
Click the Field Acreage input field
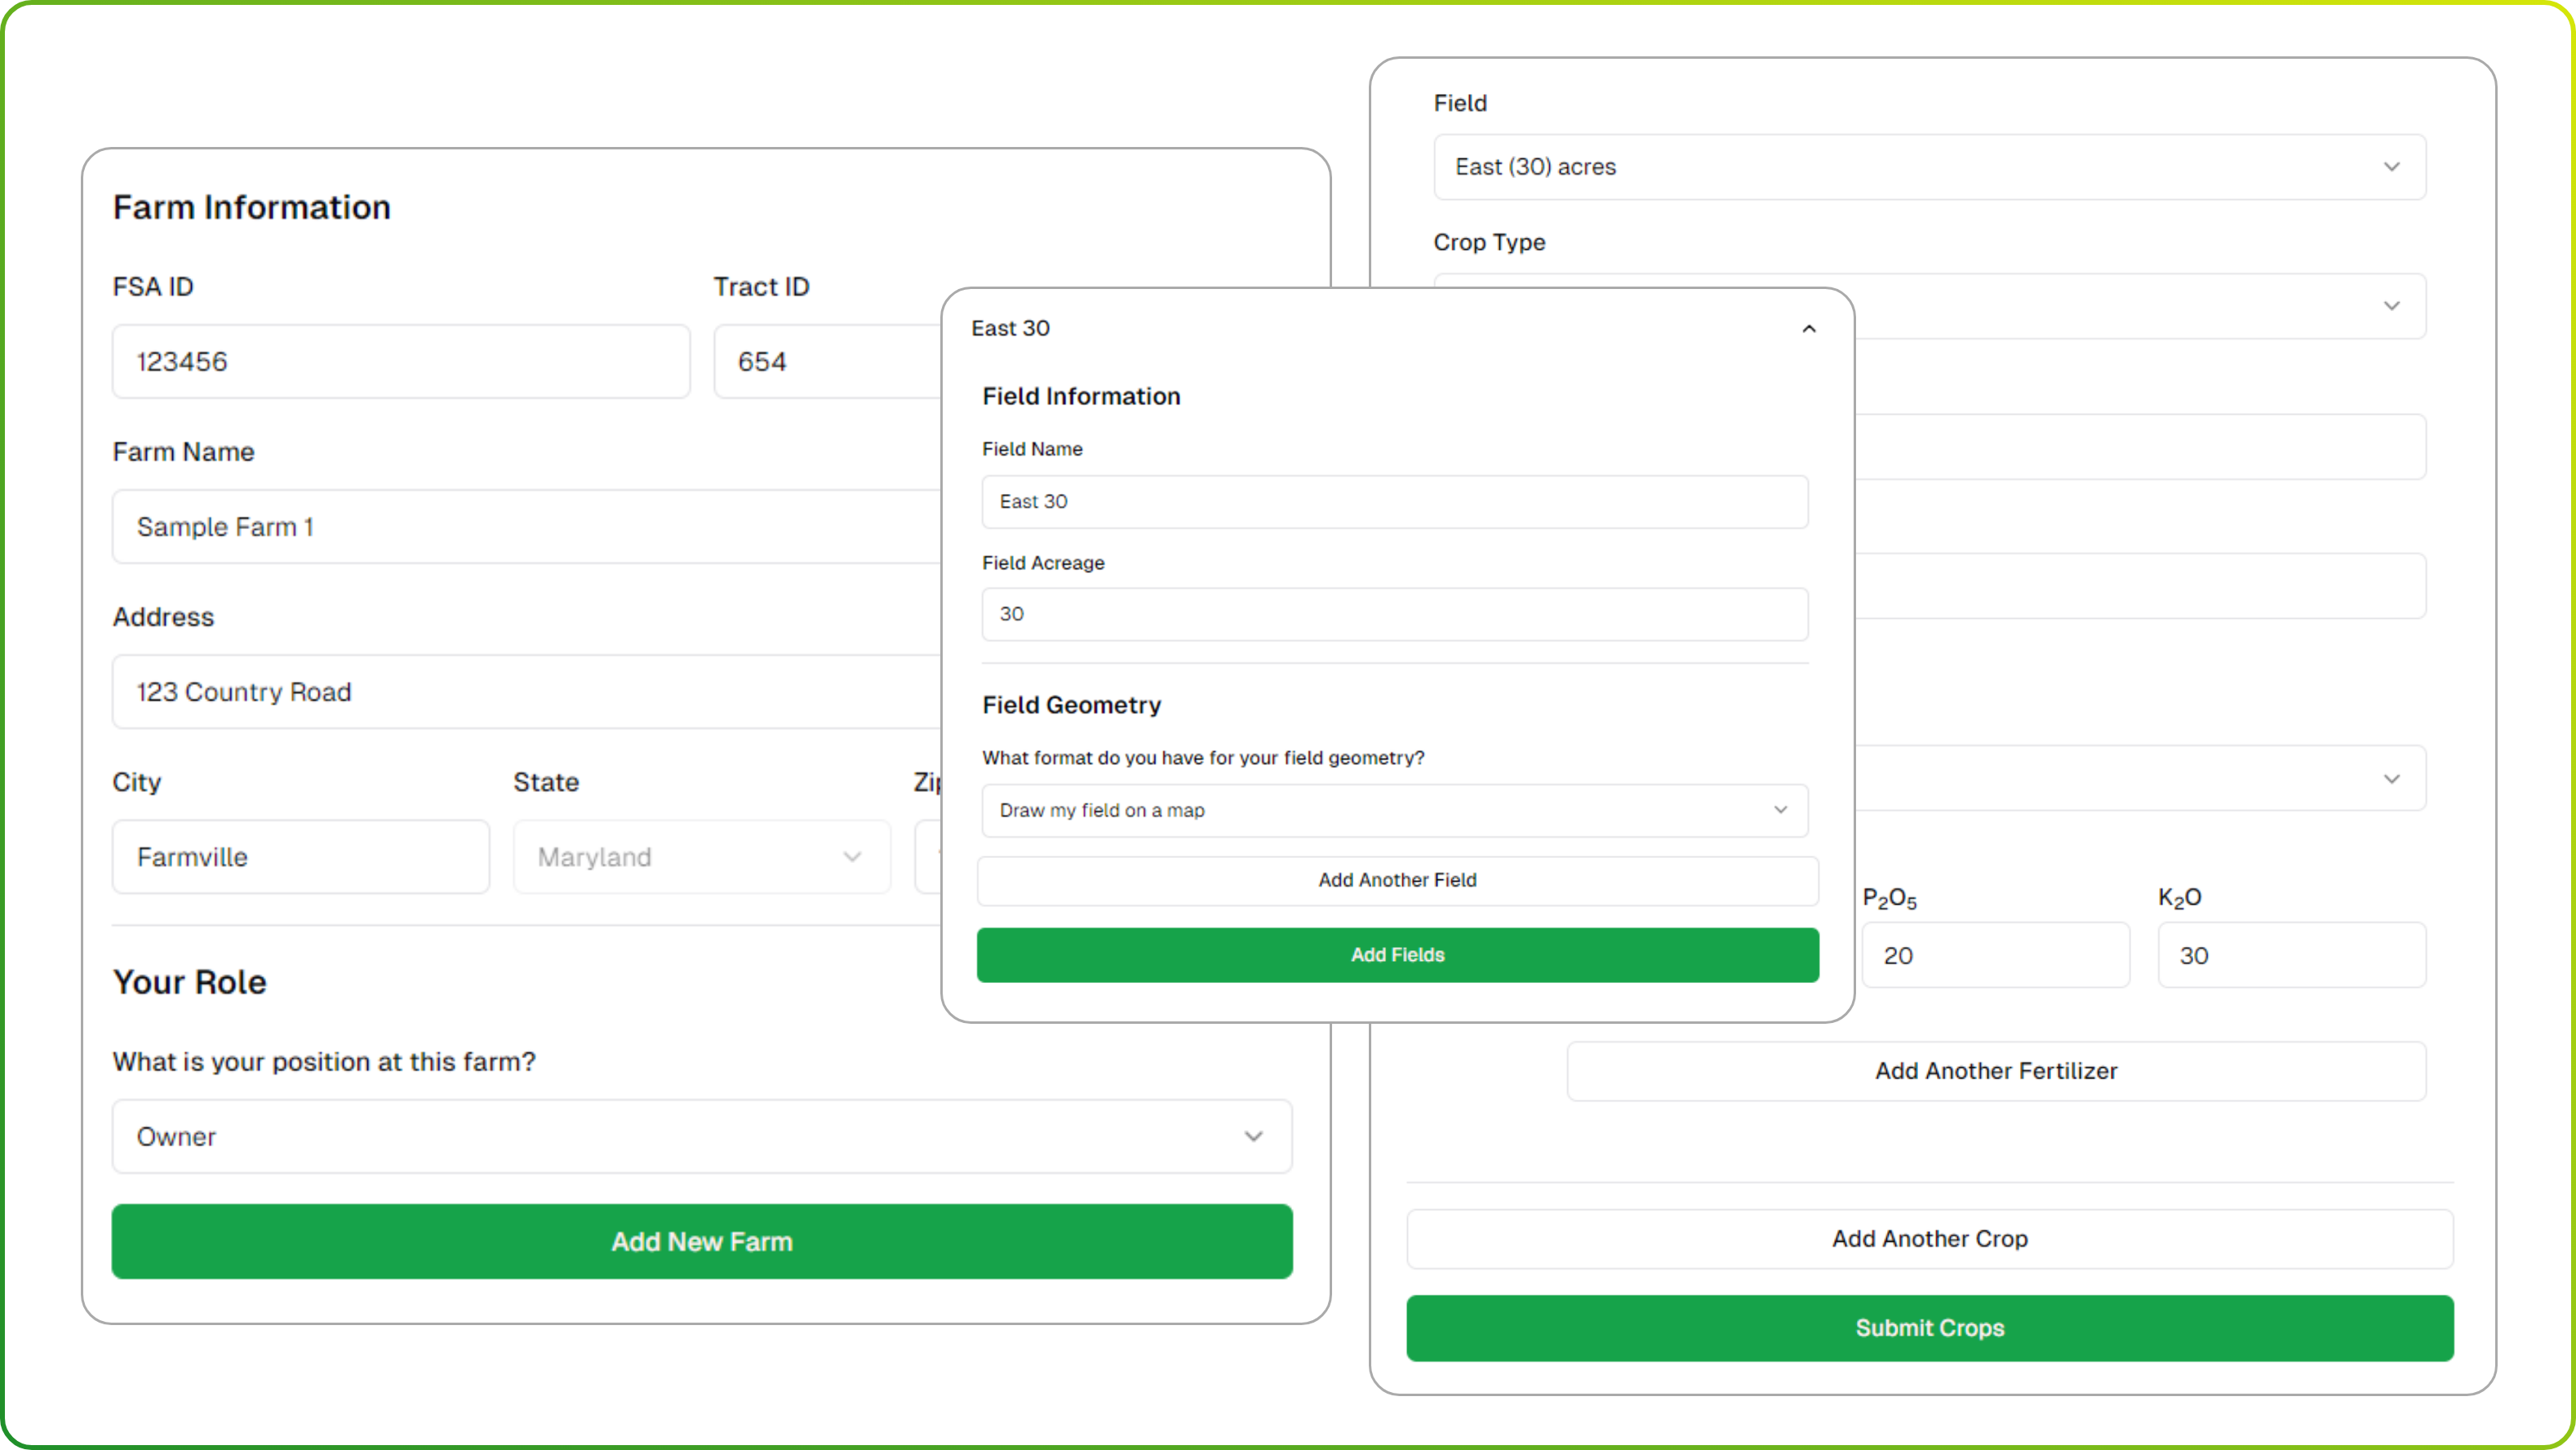tap(1394, 614)
